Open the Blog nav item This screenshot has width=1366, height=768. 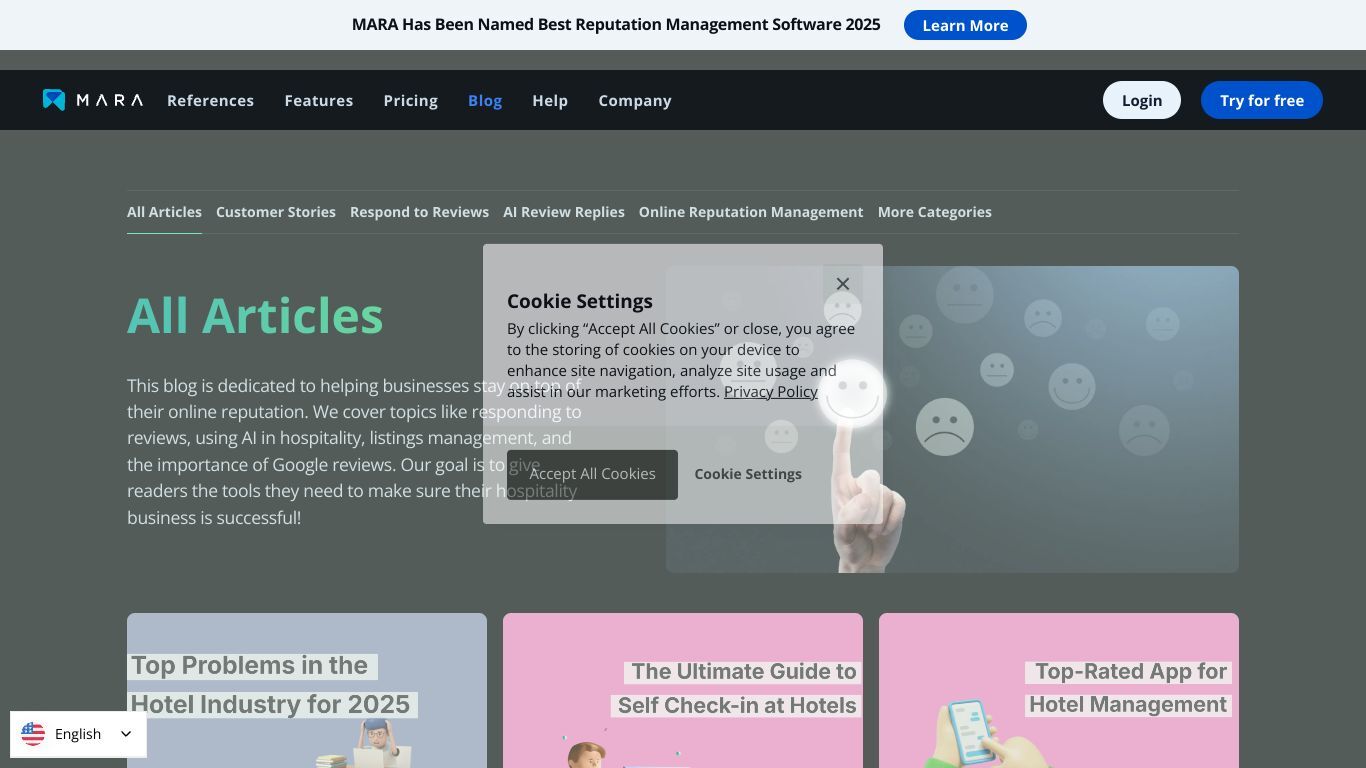485,100
